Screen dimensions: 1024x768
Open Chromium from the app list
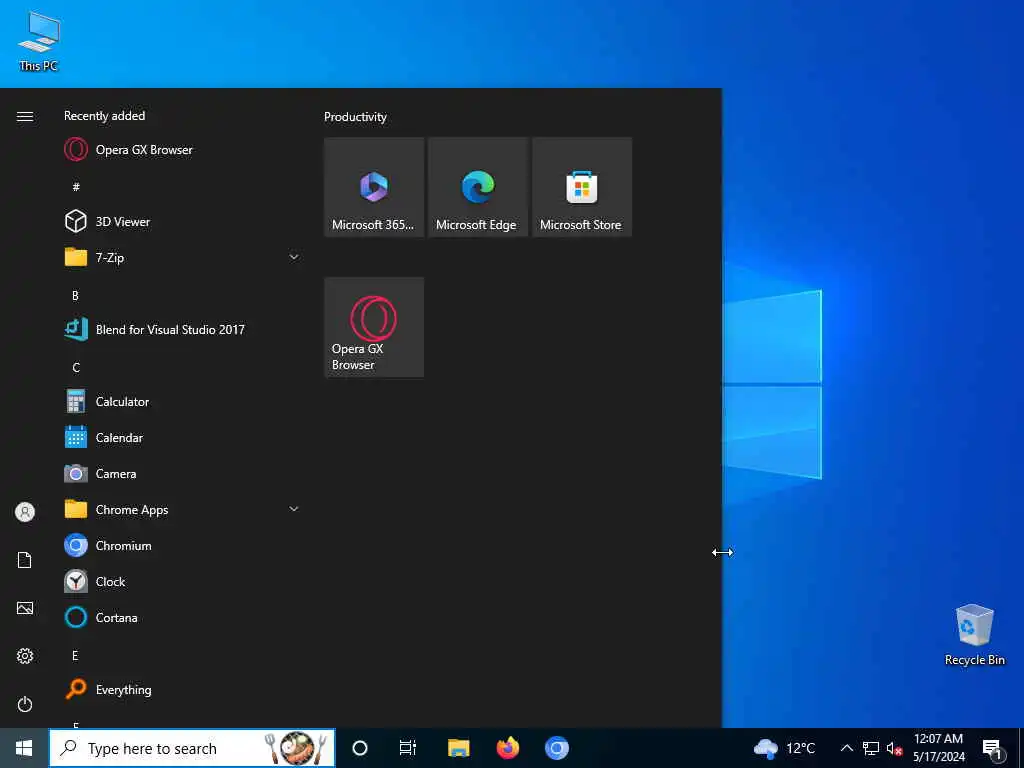click(182, 545)
